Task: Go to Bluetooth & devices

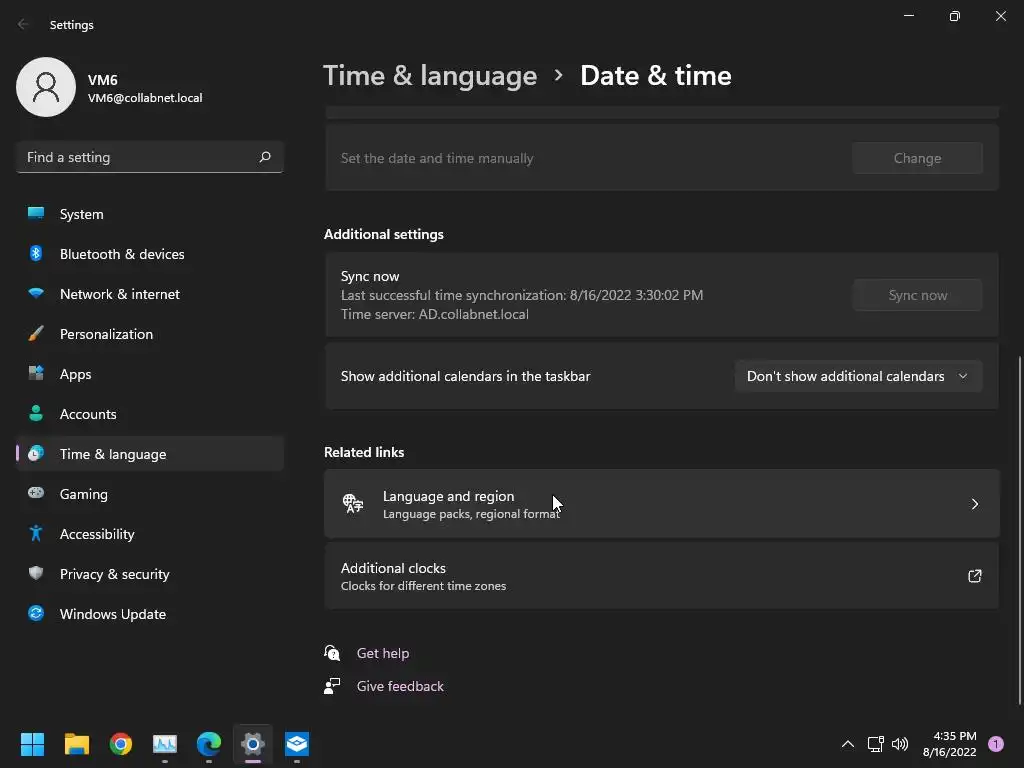Action: (150, 253)
